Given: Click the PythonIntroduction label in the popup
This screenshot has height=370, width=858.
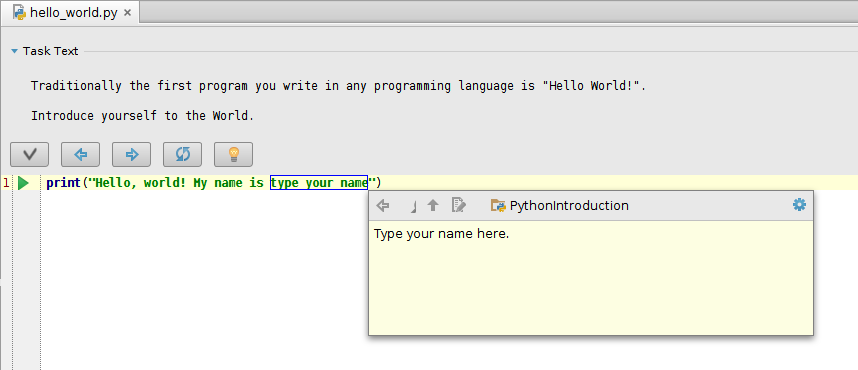Looking at the screenshot, I should (x=569, y=206).
